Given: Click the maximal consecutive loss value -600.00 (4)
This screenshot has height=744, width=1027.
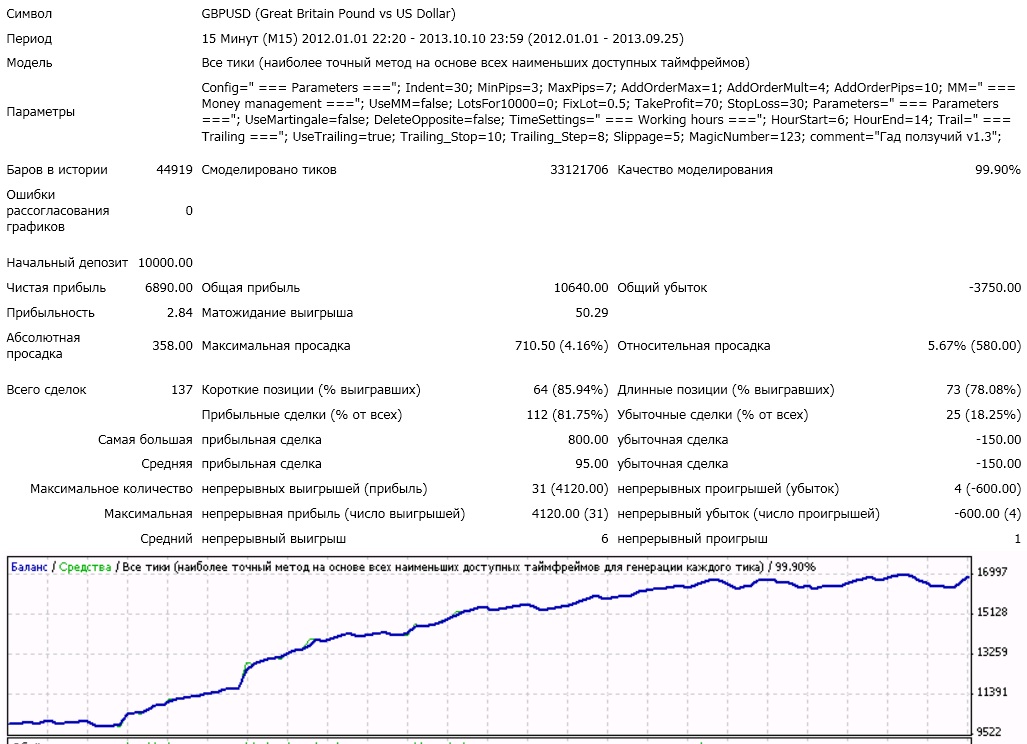Looking at the screenshot, I should tap(987, 513).
